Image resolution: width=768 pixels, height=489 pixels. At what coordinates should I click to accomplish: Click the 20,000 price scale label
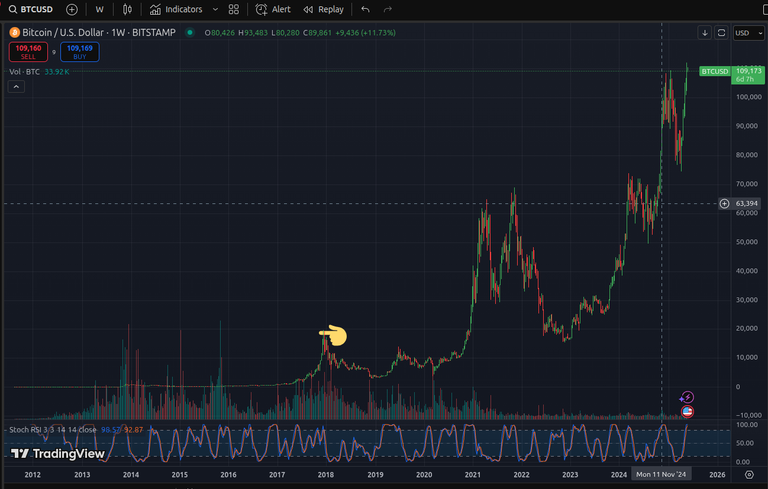click(746, 329)
